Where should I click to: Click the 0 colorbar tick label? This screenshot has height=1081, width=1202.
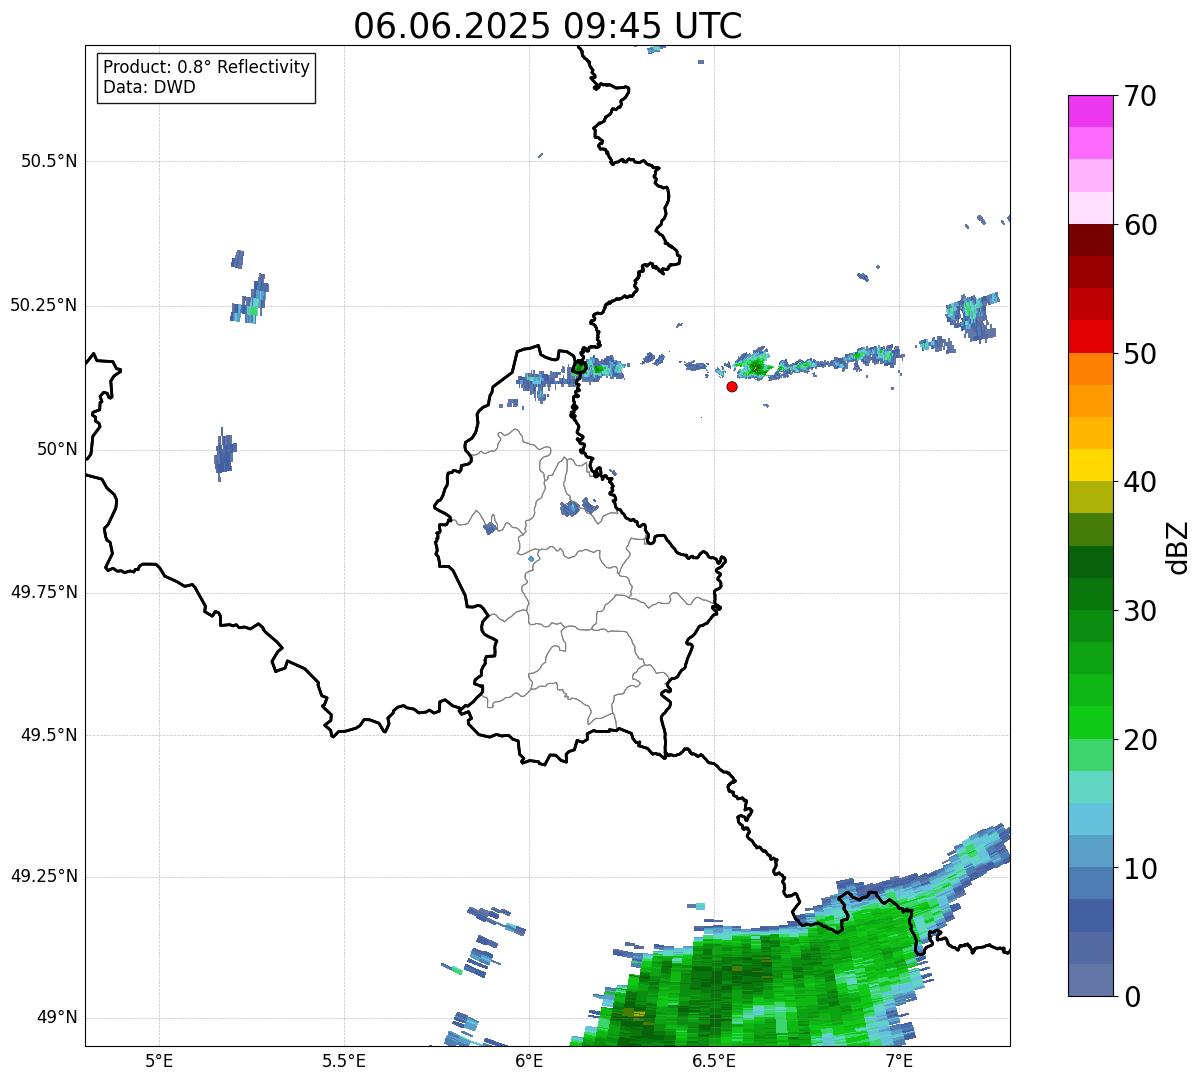1133,997
